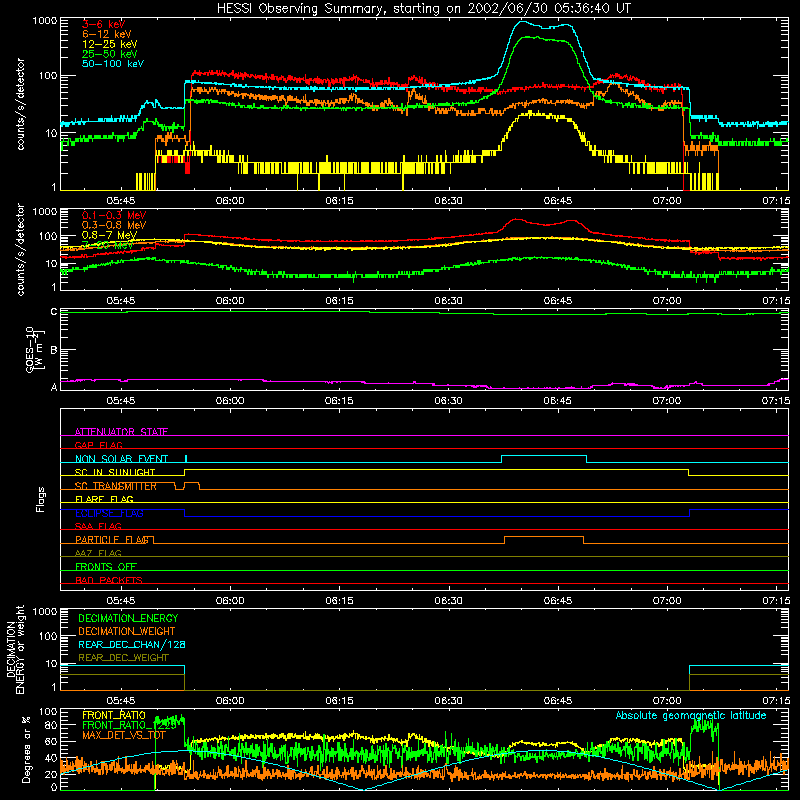Select the orange MAX_DET_VS_TOT legend label
This screenshot has height=800, width=800.
123,735
